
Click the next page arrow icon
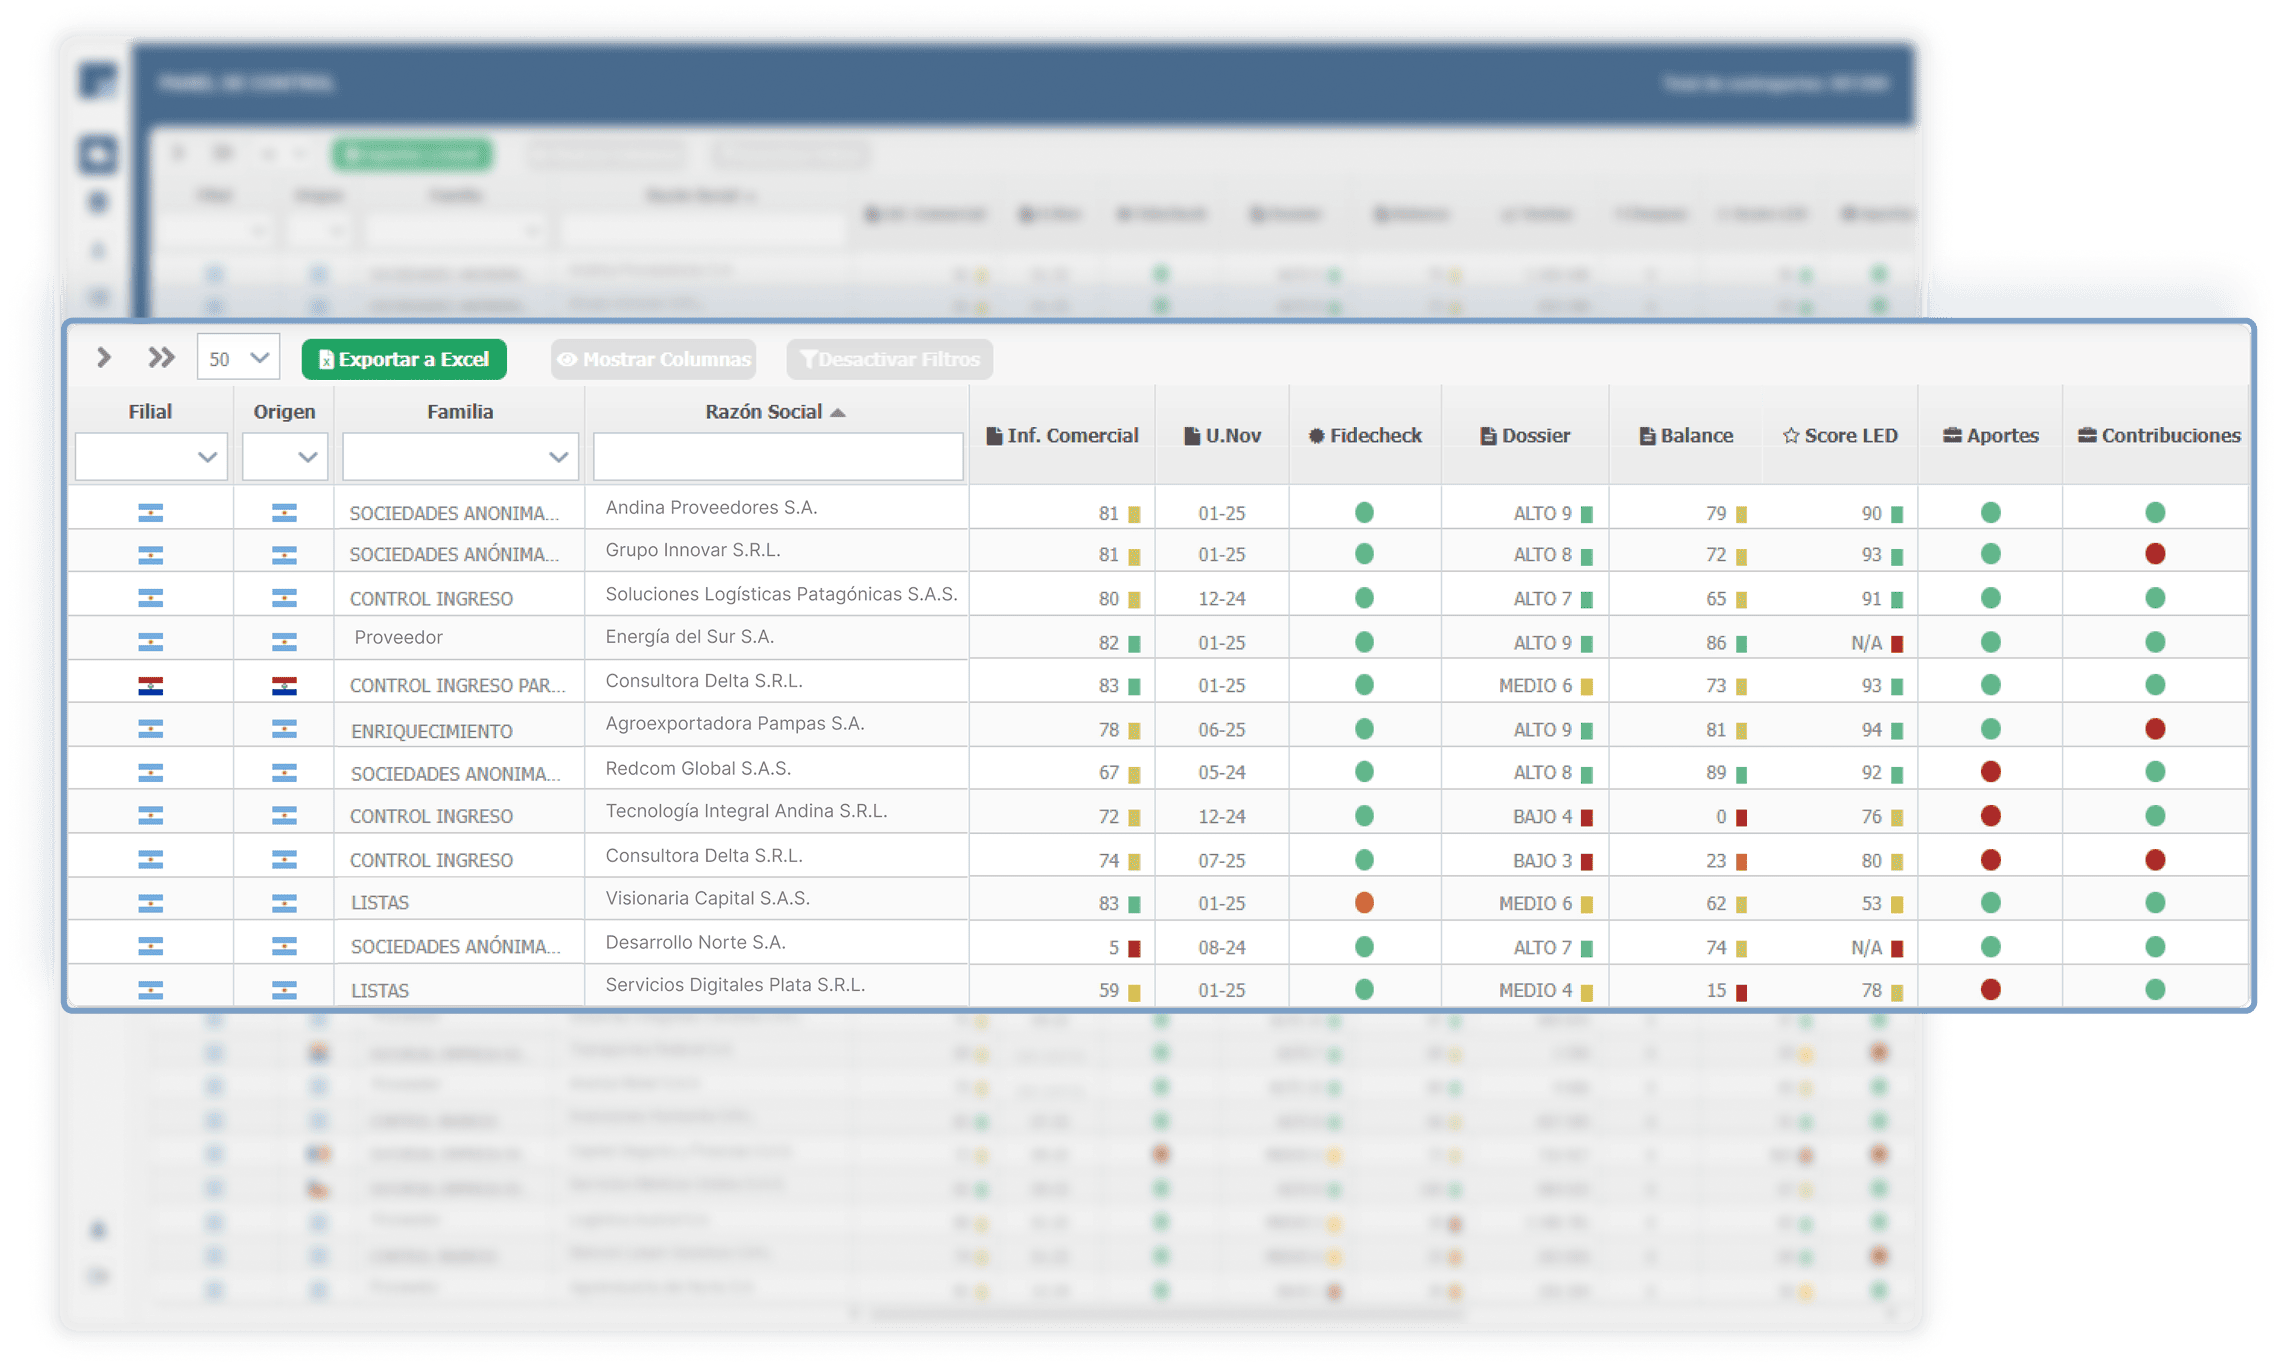(104, 358)
